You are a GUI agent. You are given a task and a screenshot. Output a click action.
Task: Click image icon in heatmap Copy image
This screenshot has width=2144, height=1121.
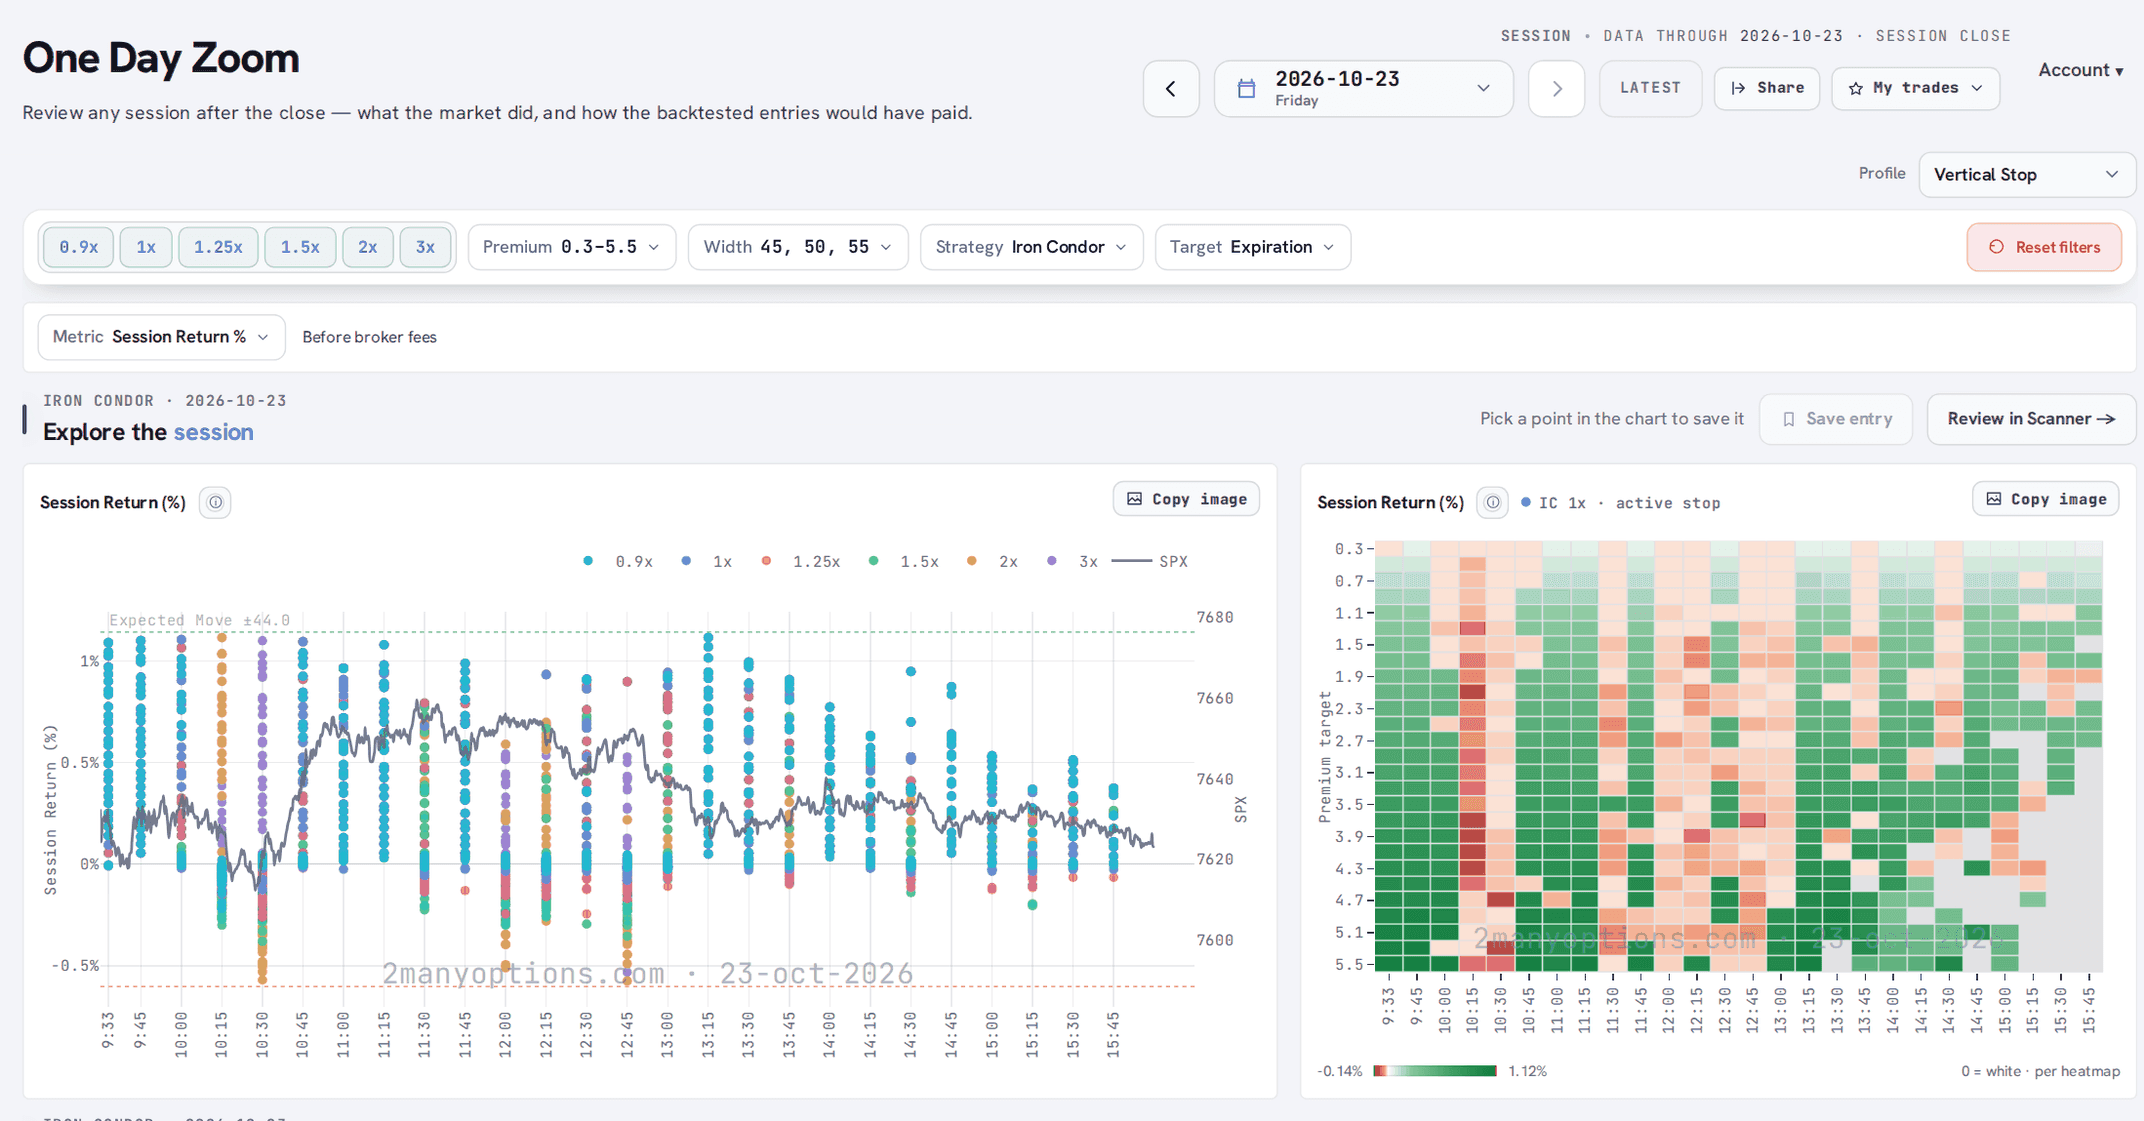point(1993,499)
